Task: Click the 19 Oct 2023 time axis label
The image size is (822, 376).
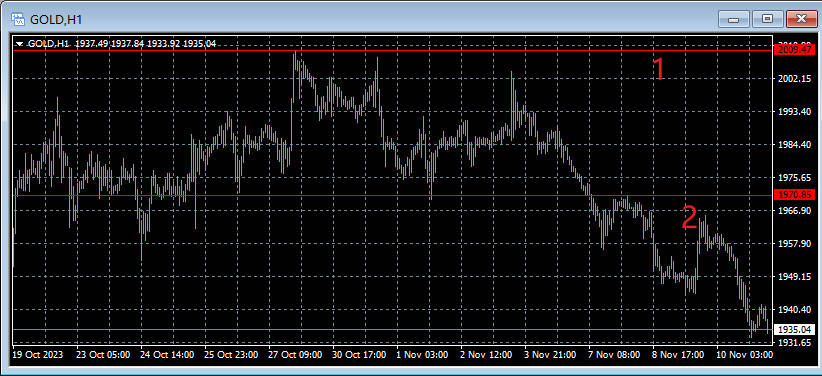Action: (38, 355)
